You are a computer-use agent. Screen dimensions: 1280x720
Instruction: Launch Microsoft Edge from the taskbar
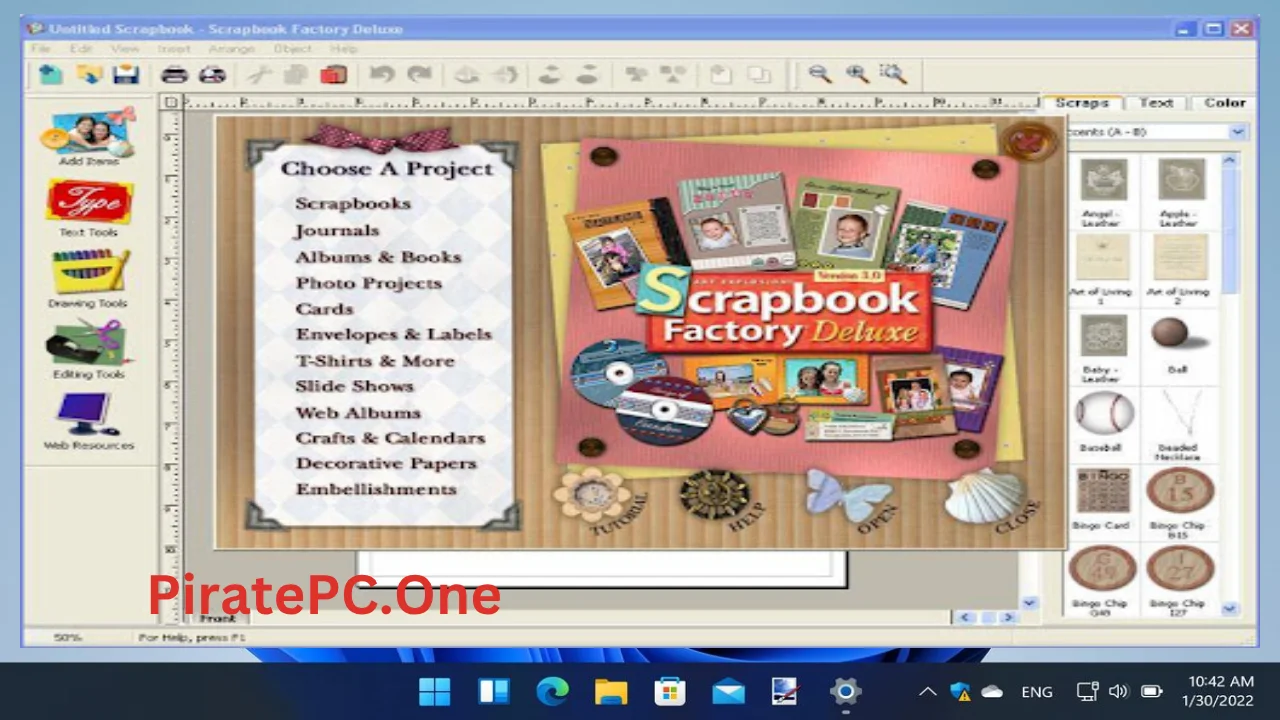(552, 691)
